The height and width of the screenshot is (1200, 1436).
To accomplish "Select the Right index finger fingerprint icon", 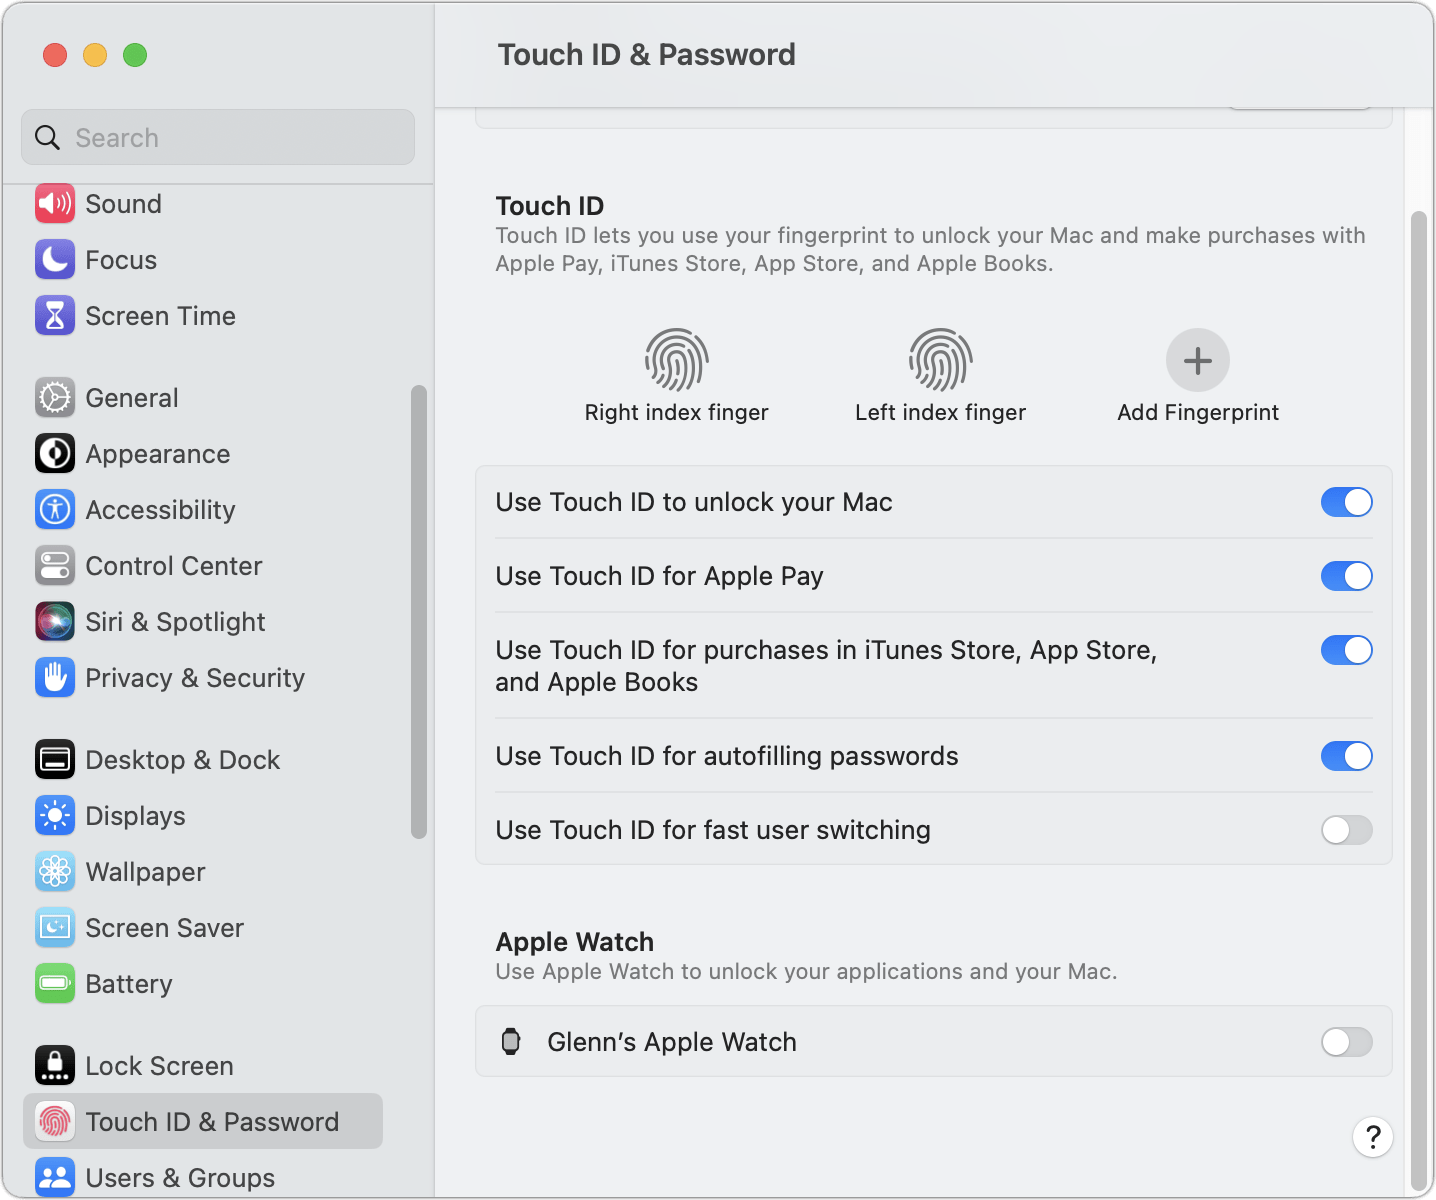I will tap(676, 360).
